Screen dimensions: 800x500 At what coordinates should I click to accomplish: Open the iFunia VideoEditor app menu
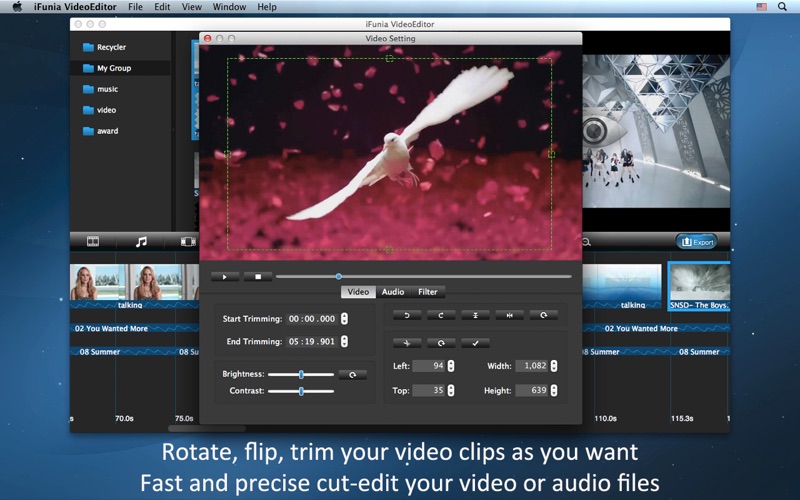75,7
